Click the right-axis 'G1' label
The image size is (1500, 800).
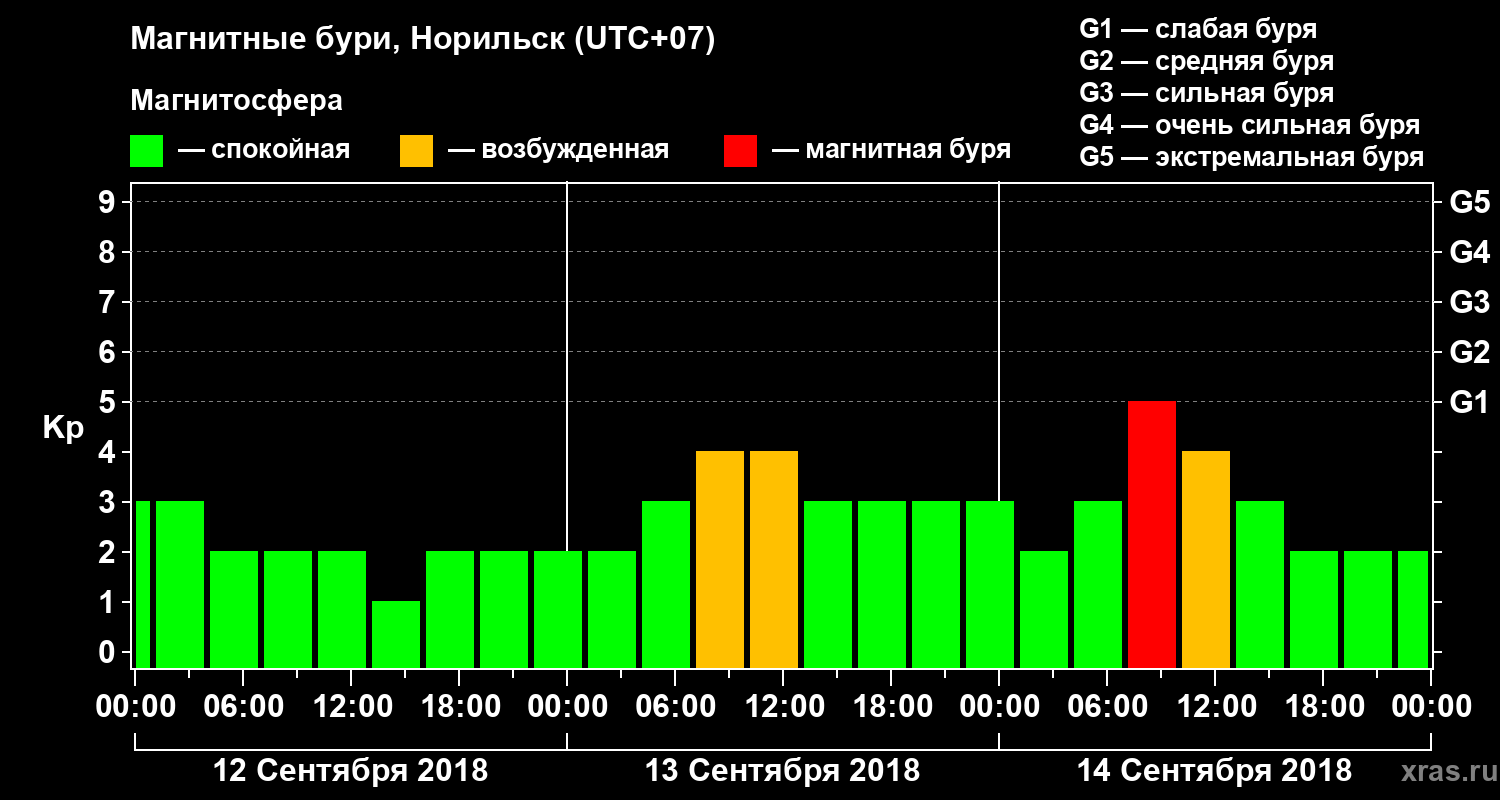click(x=1469, y=402)
